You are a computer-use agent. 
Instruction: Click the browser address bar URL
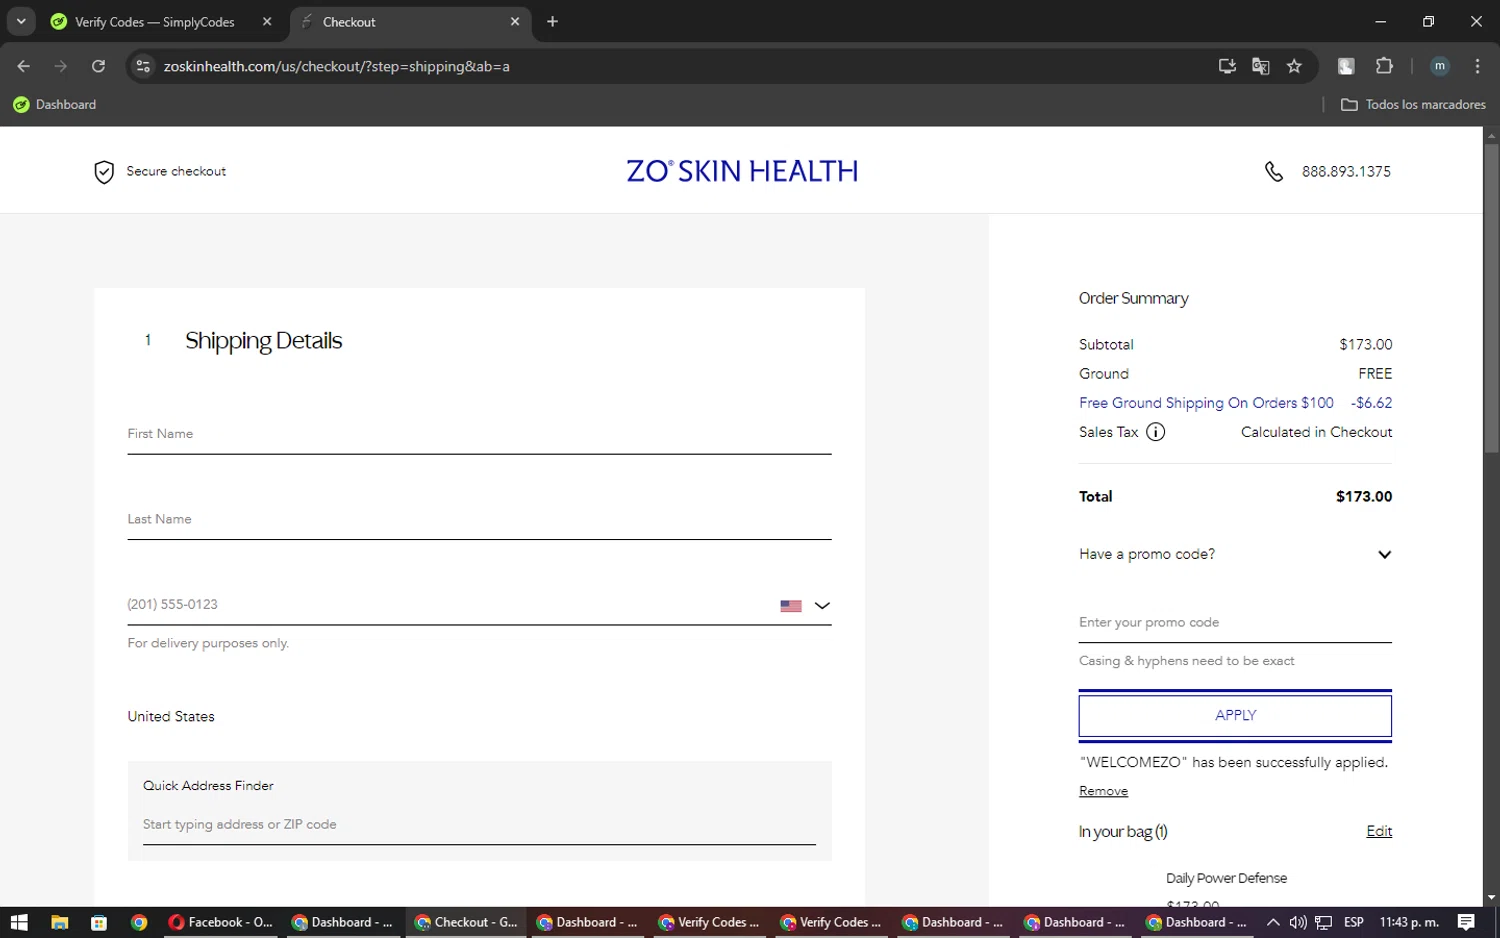click(x=336, y=66)
